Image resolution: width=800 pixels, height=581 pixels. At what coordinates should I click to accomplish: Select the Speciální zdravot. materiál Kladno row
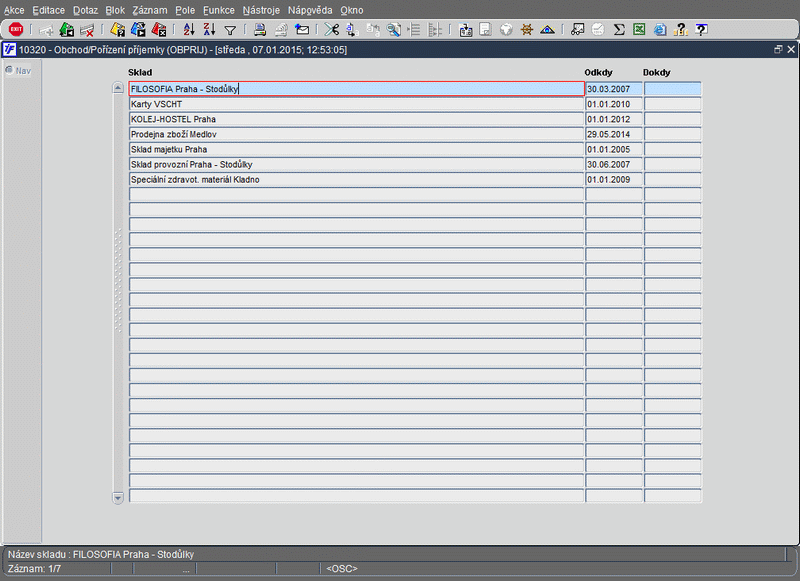(x=356, y=180)
